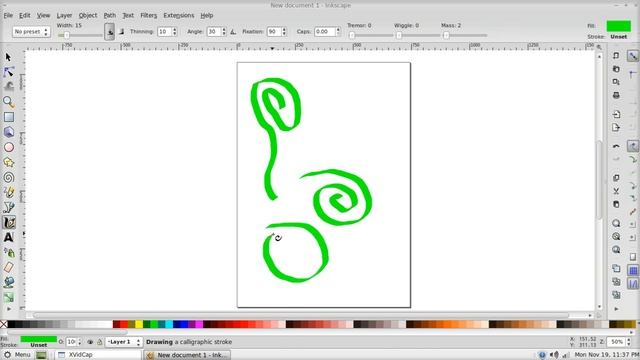The height and width of the screenshot is (360, 640).
Task: Click the Zoom to fit page icon
Action: pyautogui.click(x=616, y=250)
